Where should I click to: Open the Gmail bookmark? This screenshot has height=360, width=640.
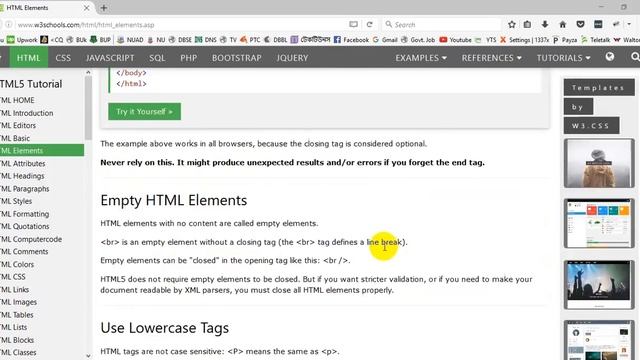click(385, 40)
